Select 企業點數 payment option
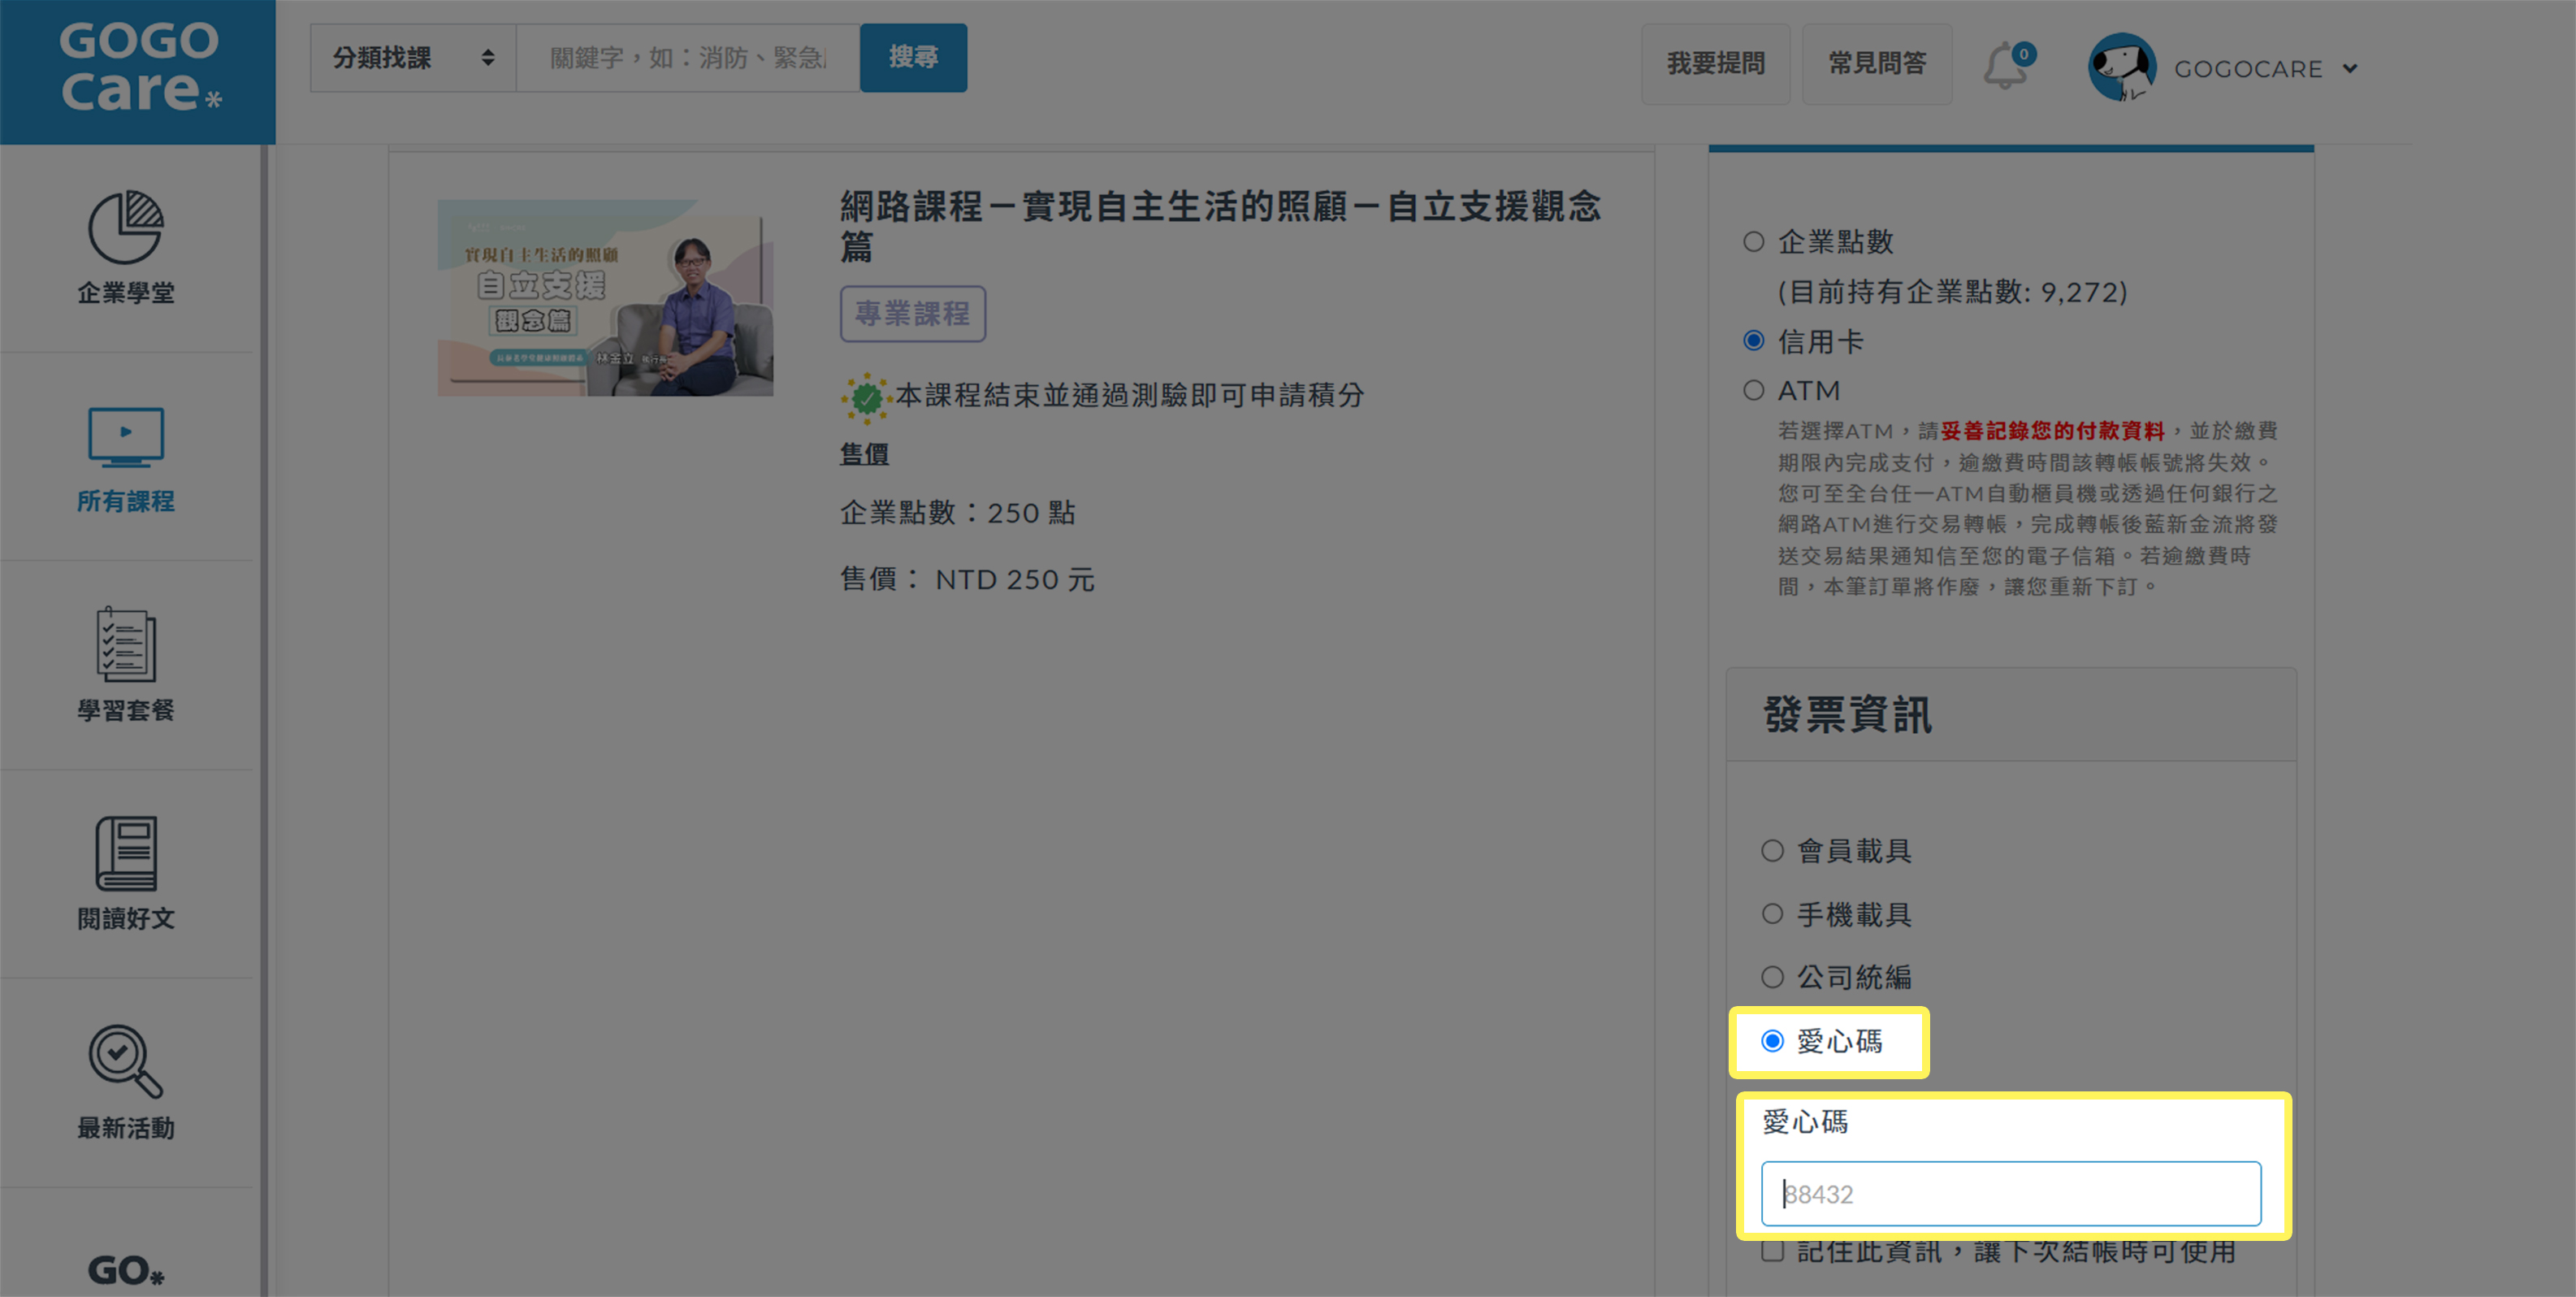 pyautogui.click(x=1754, y=241)
